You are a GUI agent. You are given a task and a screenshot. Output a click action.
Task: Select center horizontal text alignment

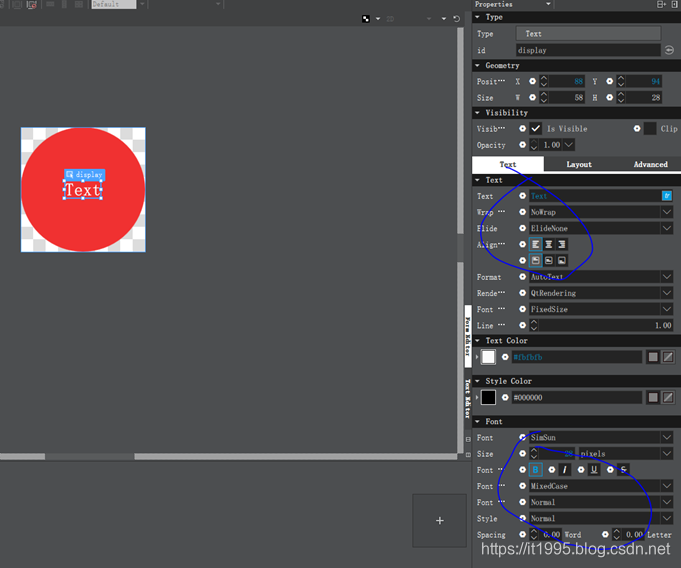[x=549, y=244]
